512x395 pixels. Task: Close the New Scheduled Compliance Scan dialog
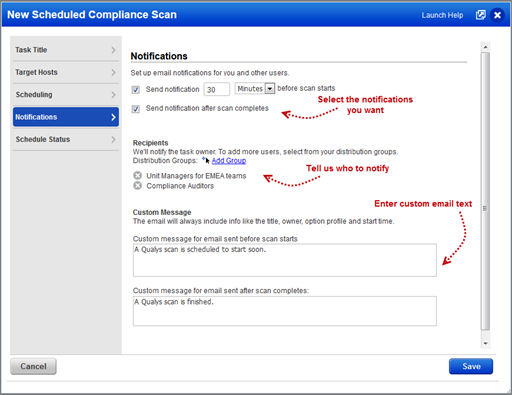pyautogui.click(x=497, y=15)
